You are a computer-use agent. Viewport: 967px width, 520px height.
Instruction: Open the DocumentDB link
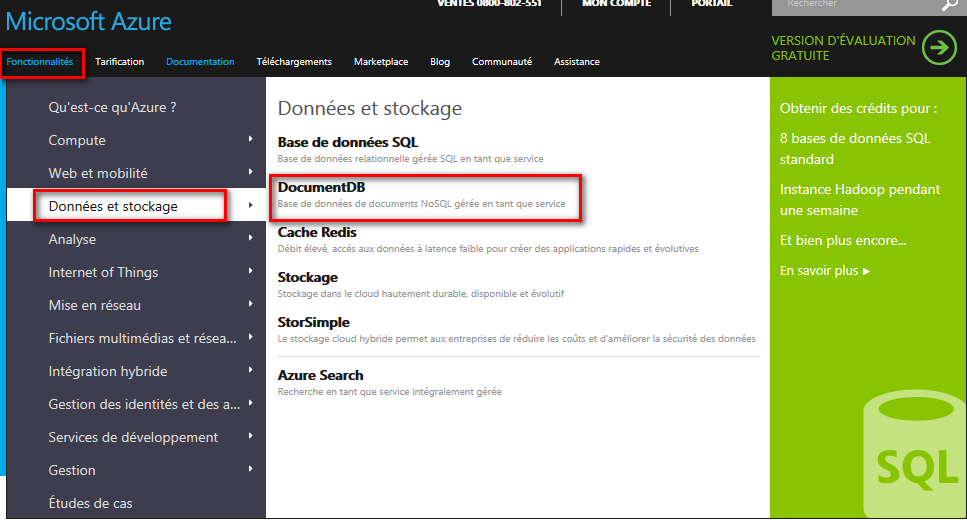click(x=321, y=187)
